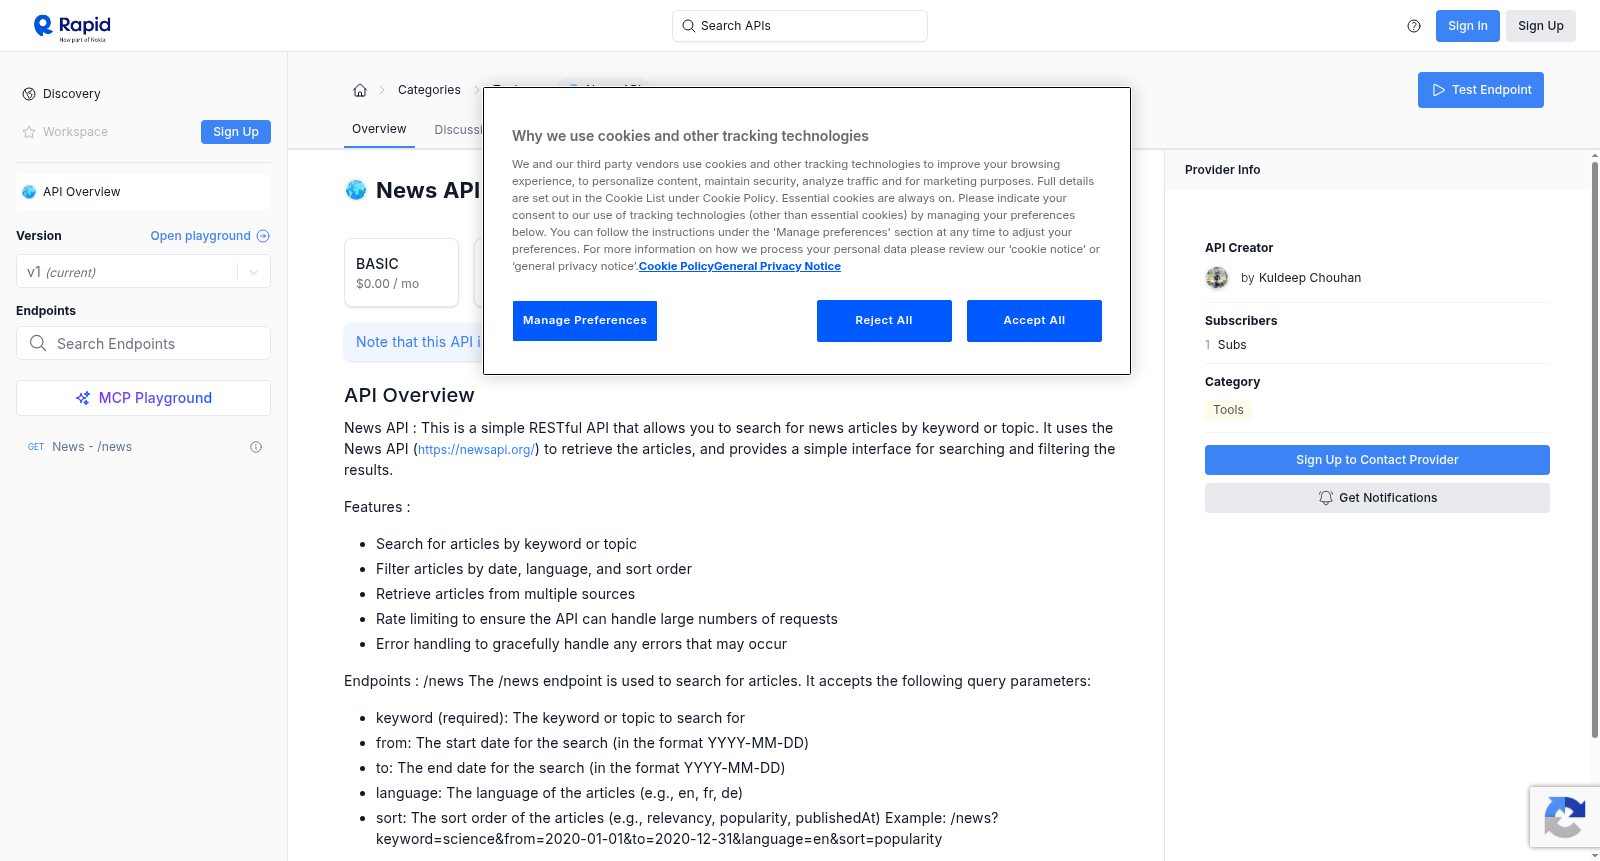
Task: Click Sign Up to Contact Provider
Action: click(x=1377, y=460)
